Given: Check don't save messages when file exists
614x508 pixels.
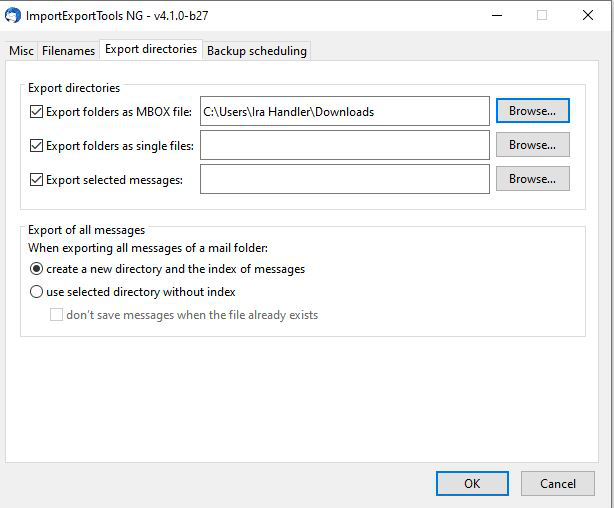Looking at the screenshot, I should pyautogui.click(x=56, y=315).
